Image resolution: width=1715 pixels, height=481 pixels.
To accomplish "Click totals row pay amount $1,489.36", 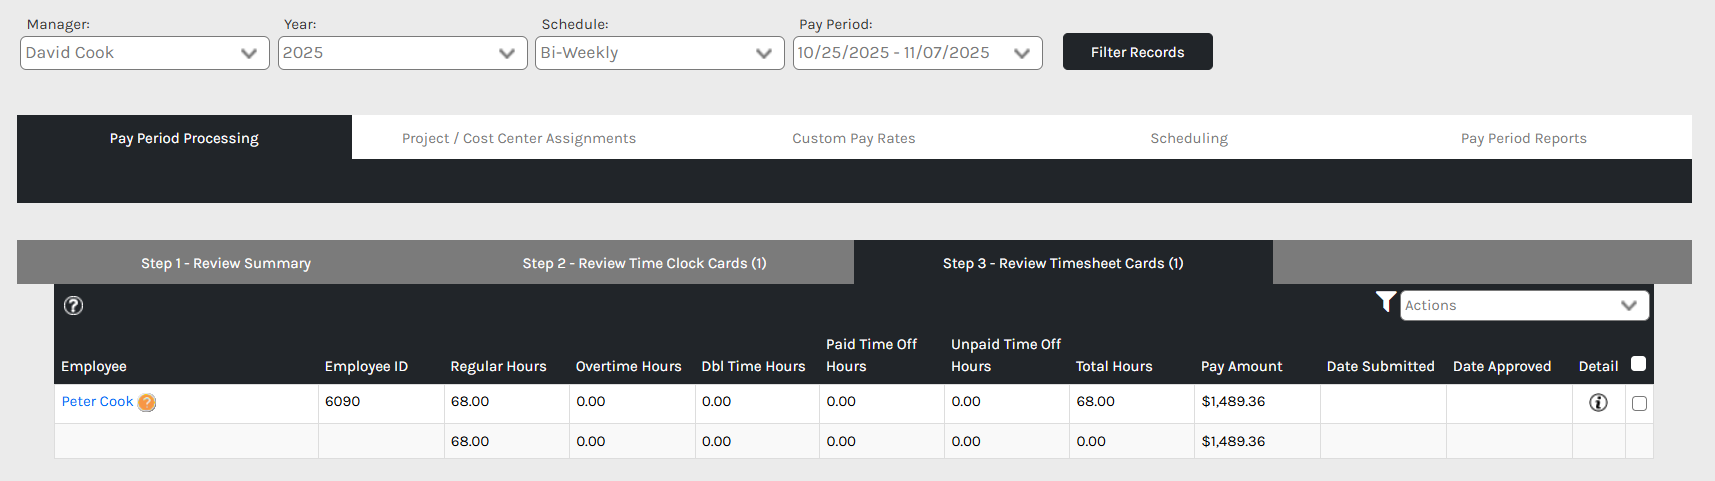I will pos(1257,441).
